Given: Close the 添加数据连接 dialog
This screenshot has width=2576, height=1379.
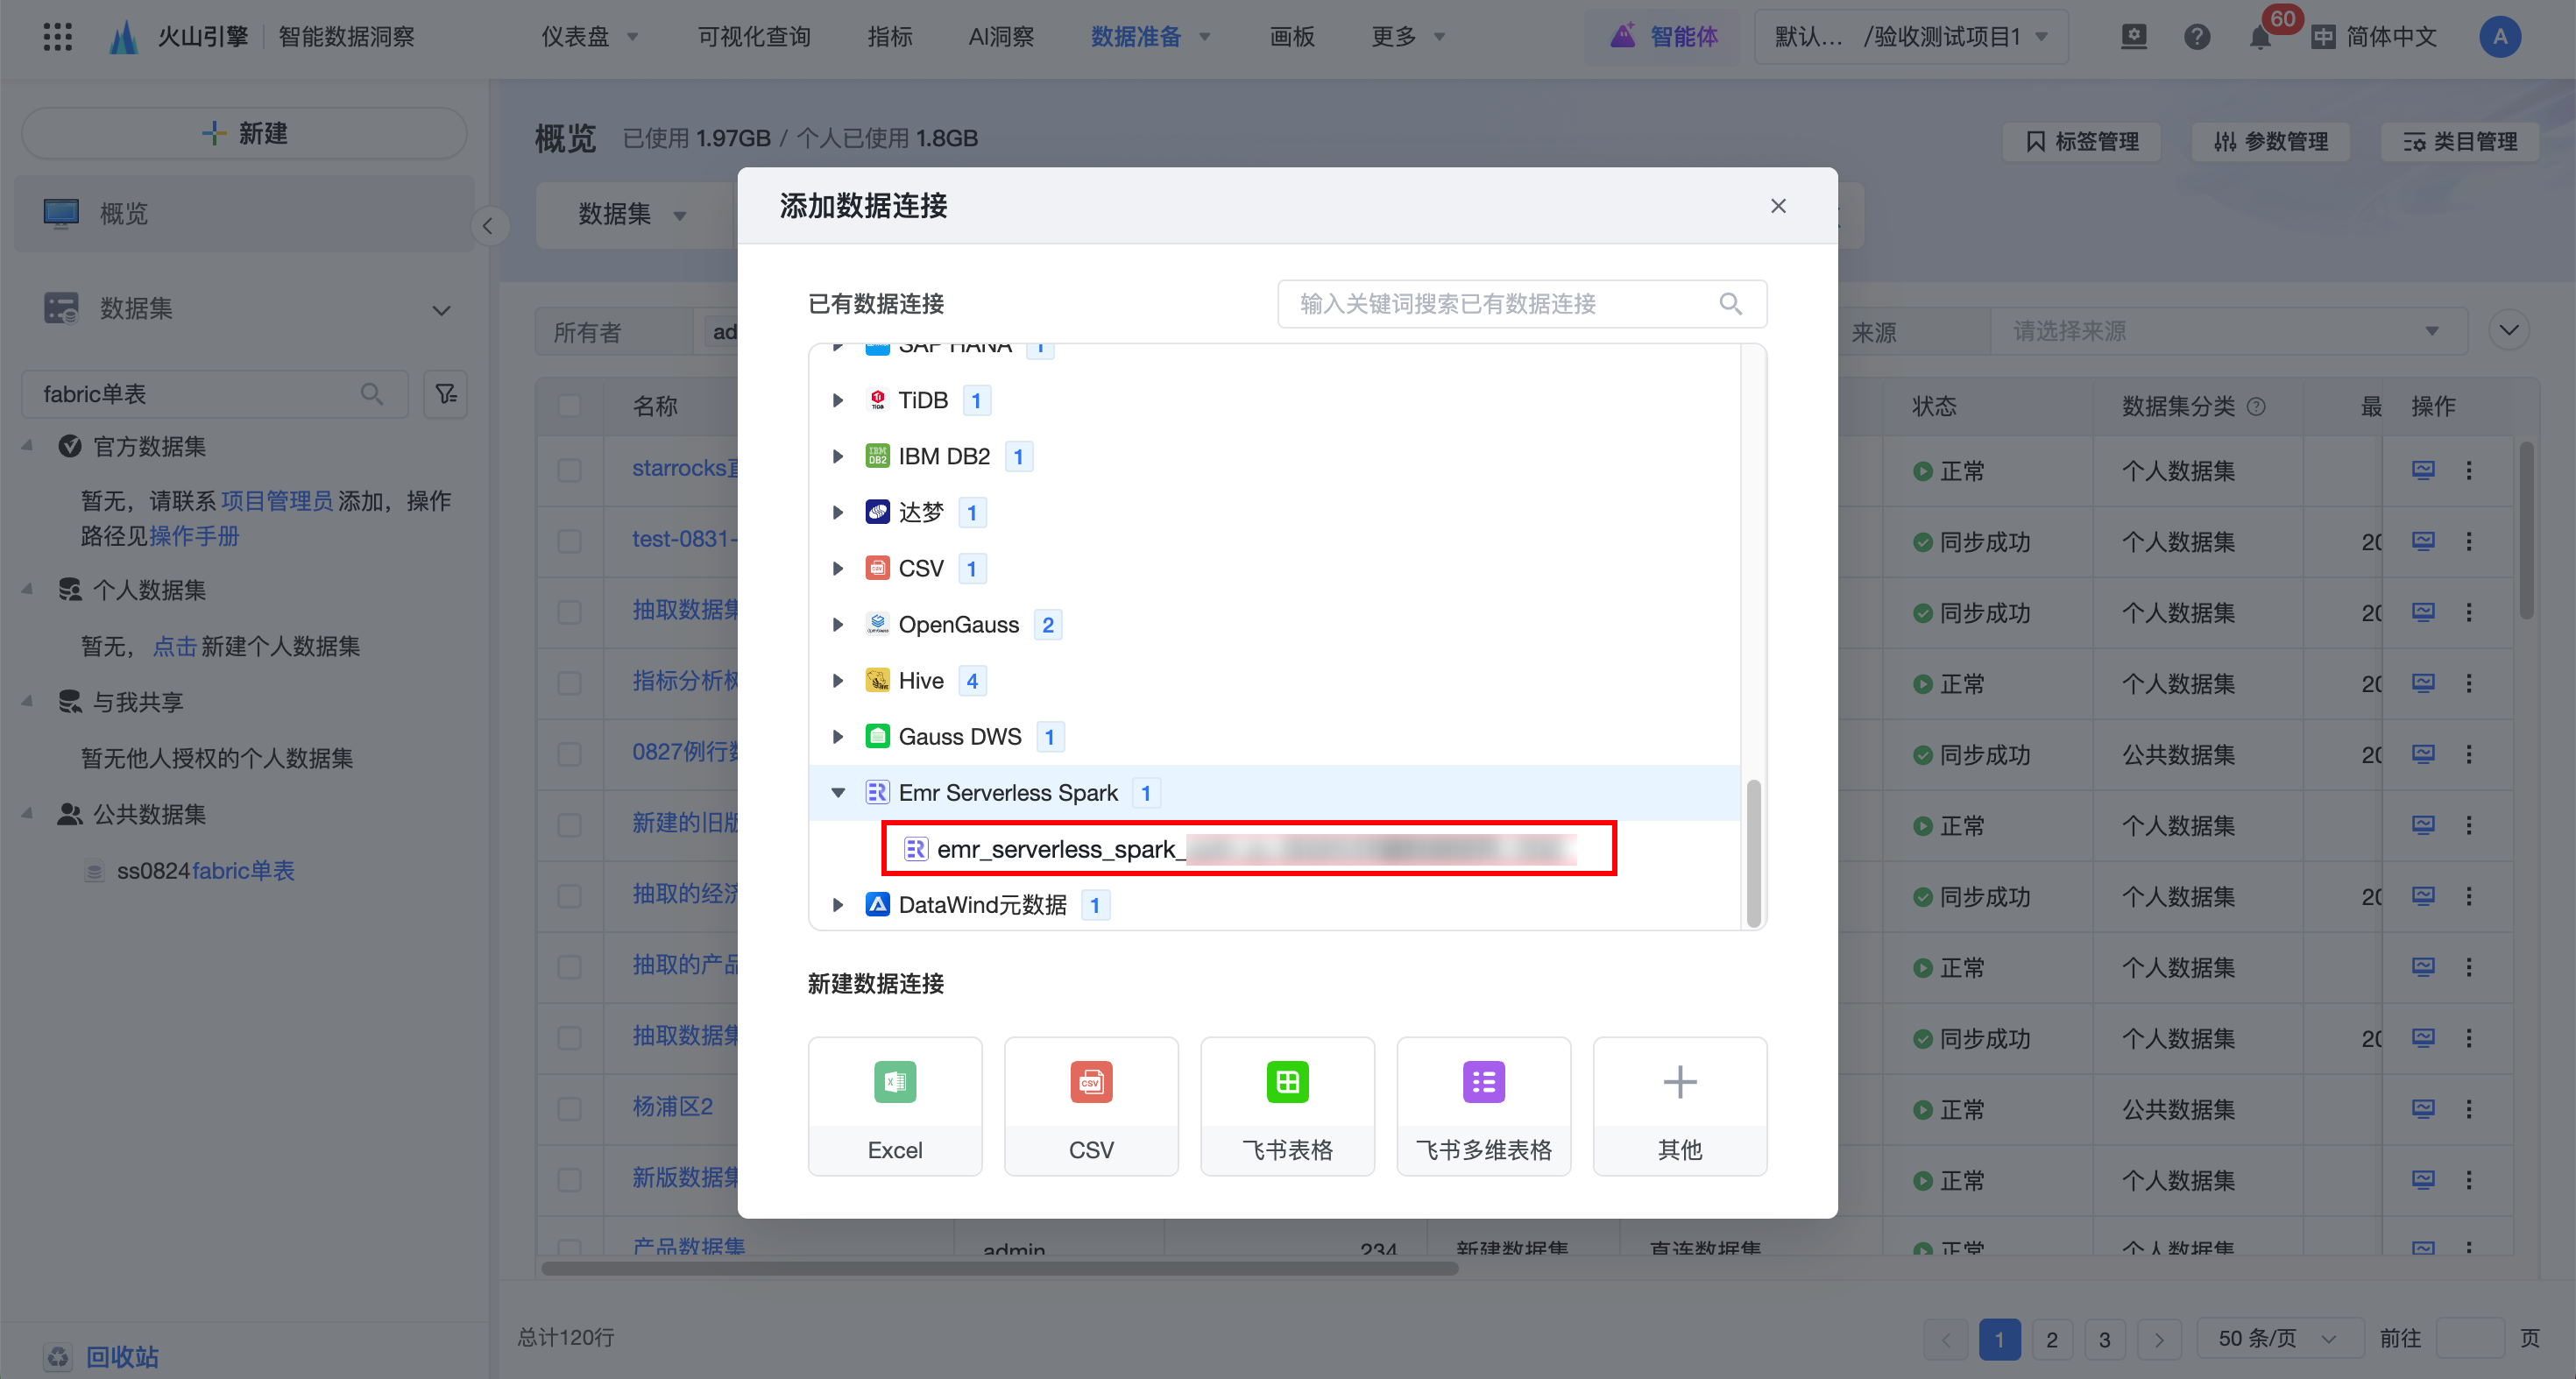Looking at the screenshot, I should click(1777, 206).
